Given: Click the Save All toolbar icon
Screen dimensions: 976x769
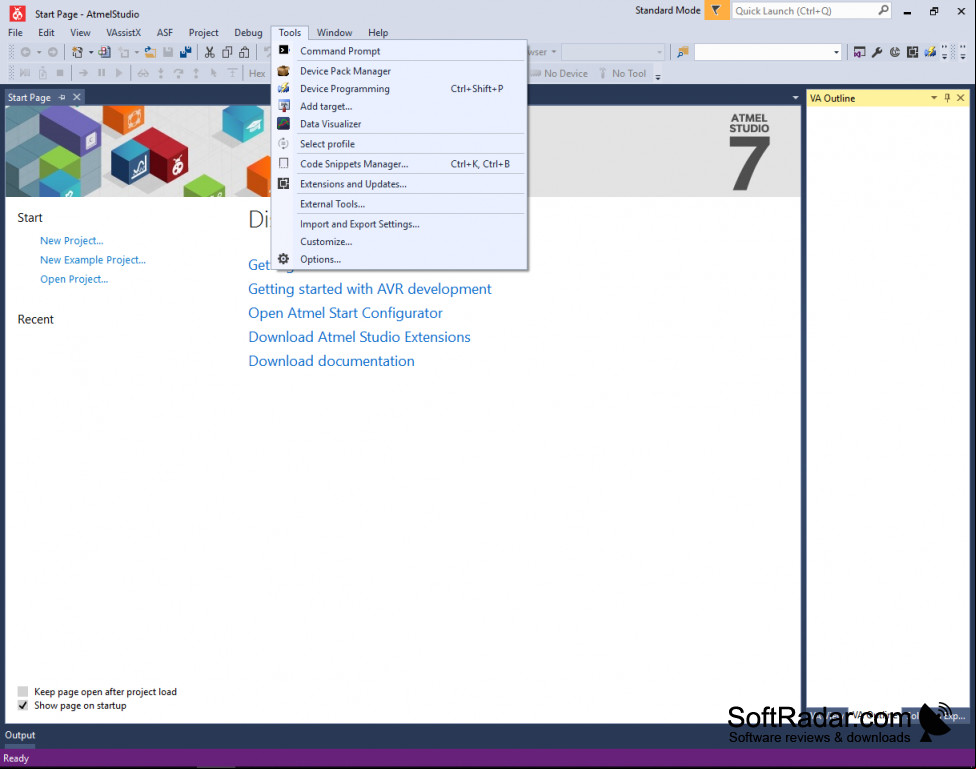Looking at the screenshot, I should 185,52.
